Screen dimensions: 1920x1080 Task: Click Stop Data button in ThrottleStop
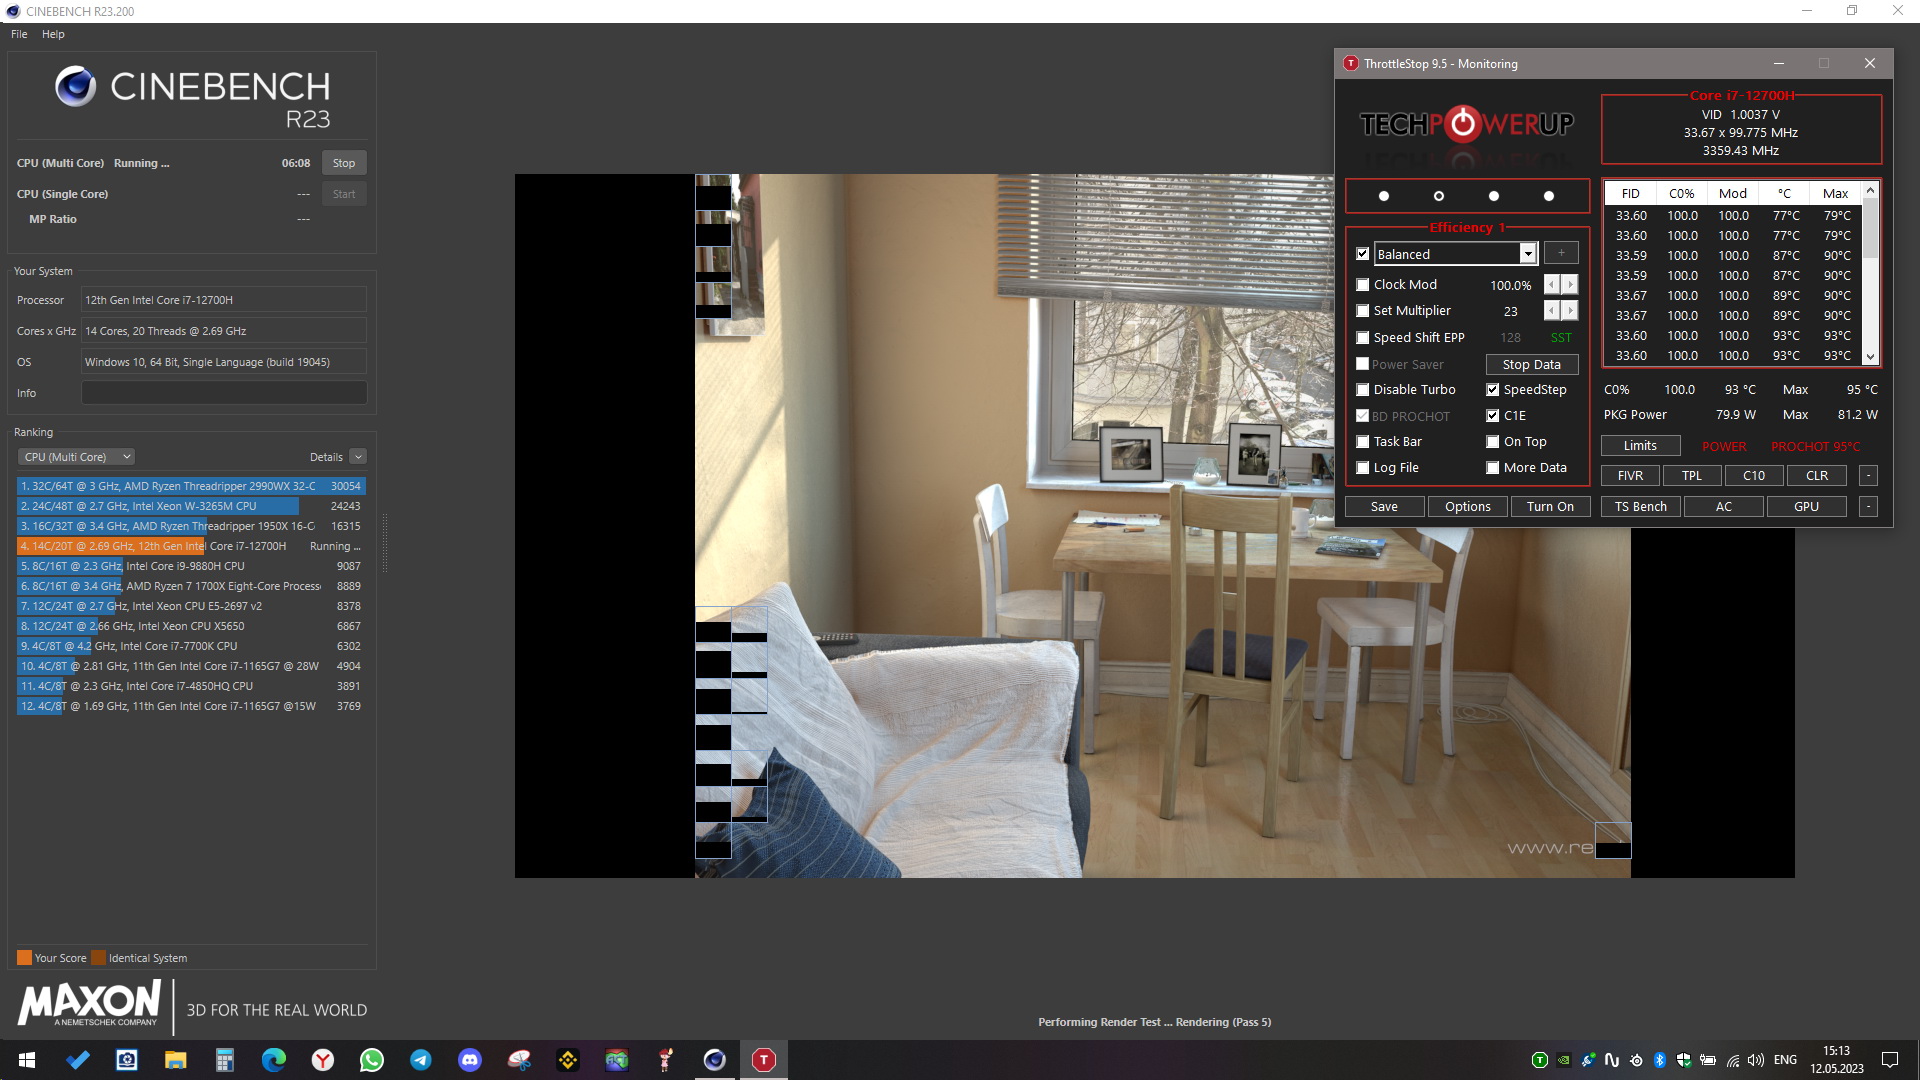[x=1531, y=365]
